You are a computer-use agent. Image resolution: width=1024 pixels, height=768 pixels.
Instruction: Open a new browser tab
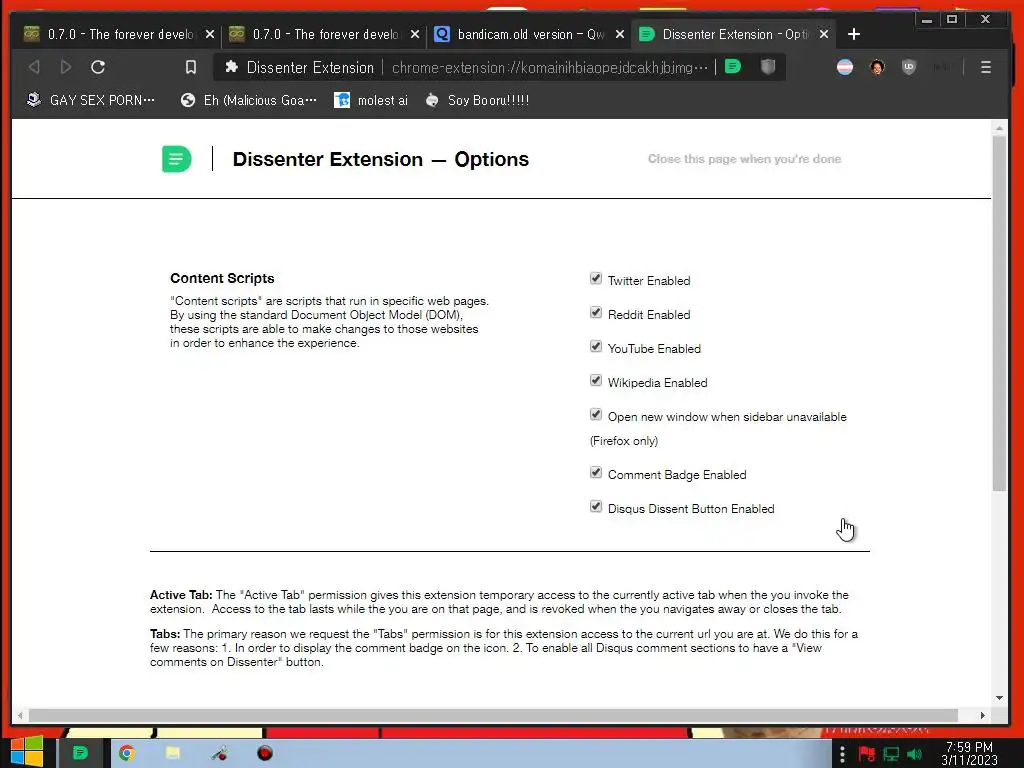point(854,34)
